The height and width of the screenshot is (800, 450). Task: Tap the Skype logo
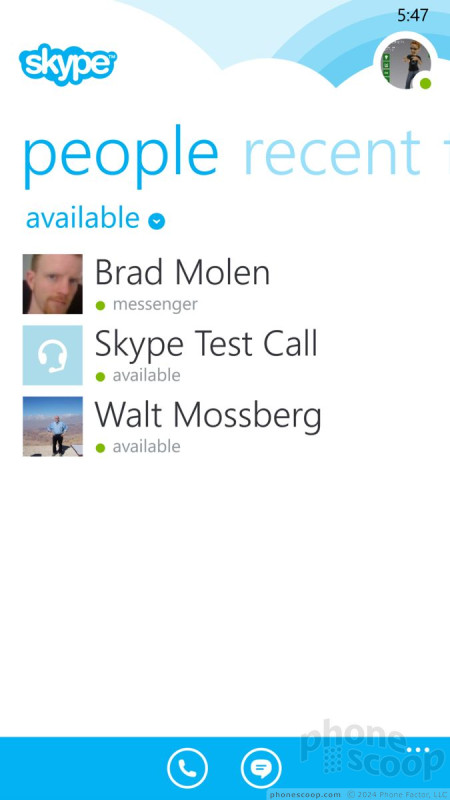click(67, 64)
